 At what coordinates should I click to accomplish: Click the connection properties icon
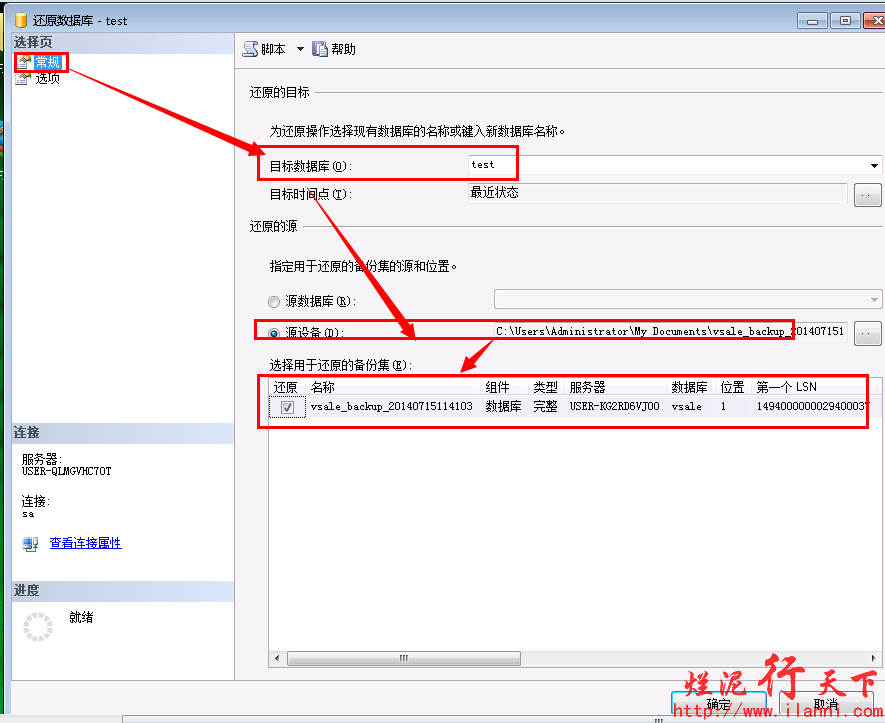pyautogui.click(x=30, y=544)
